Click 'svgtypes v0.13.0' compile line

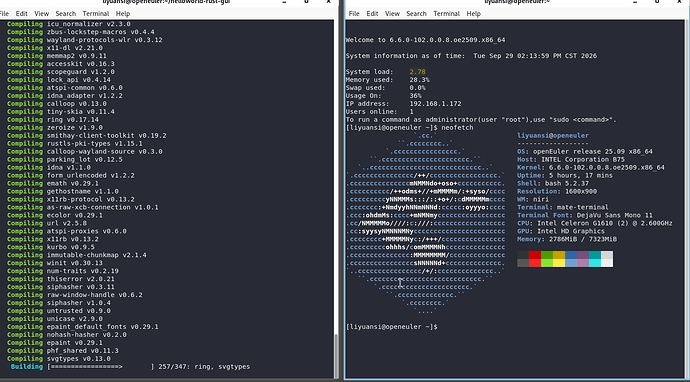click(59, 359)
